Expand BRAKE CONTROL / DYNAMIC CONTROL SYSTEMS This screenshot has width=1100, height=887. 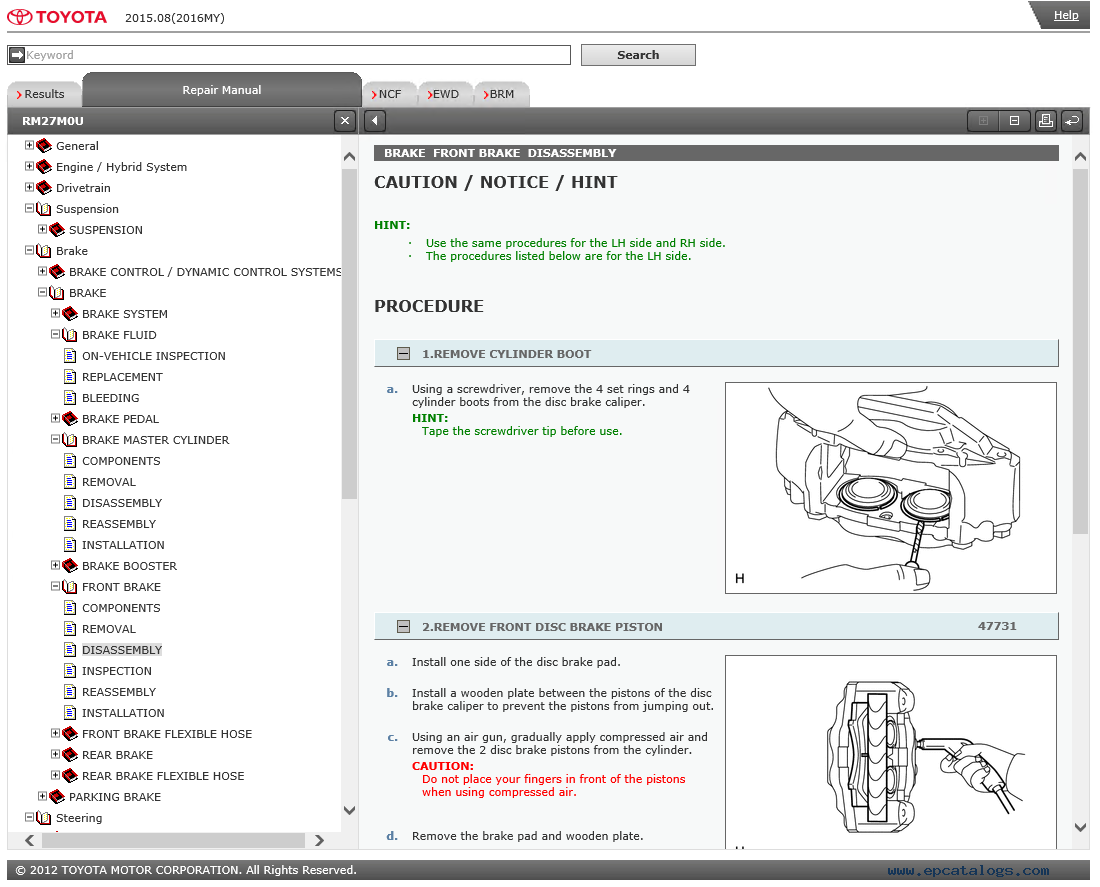click(42, 271)
